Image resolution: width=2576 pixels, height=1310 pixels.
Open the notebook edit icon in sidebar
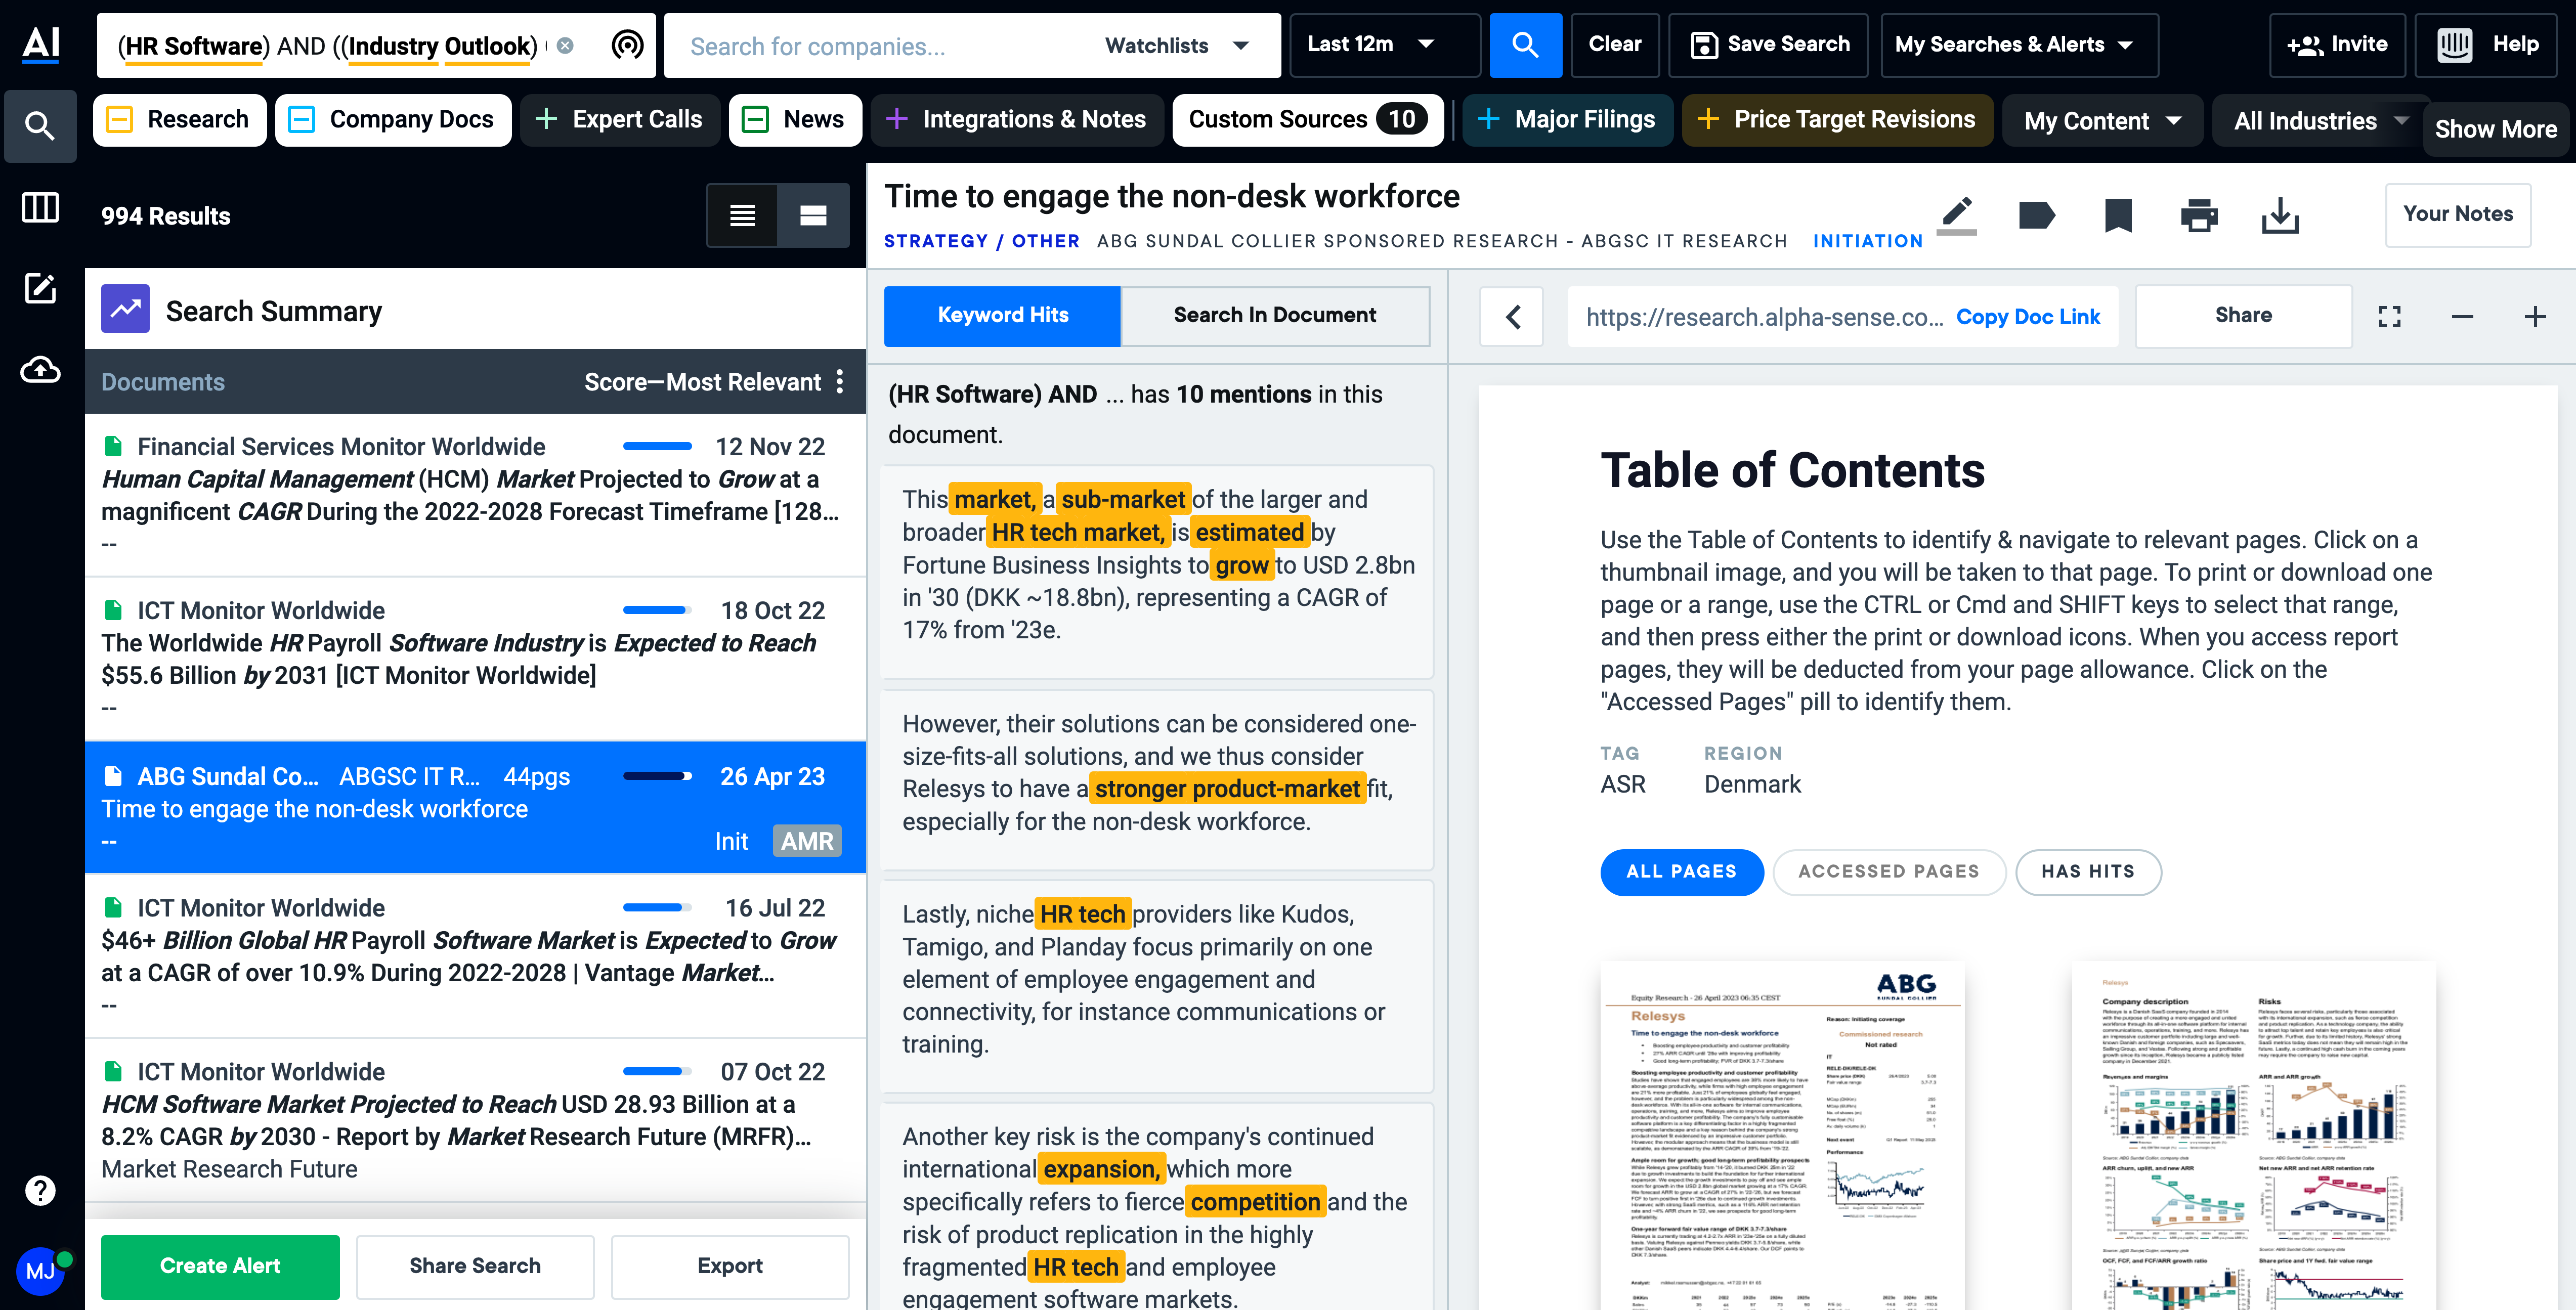40,289
